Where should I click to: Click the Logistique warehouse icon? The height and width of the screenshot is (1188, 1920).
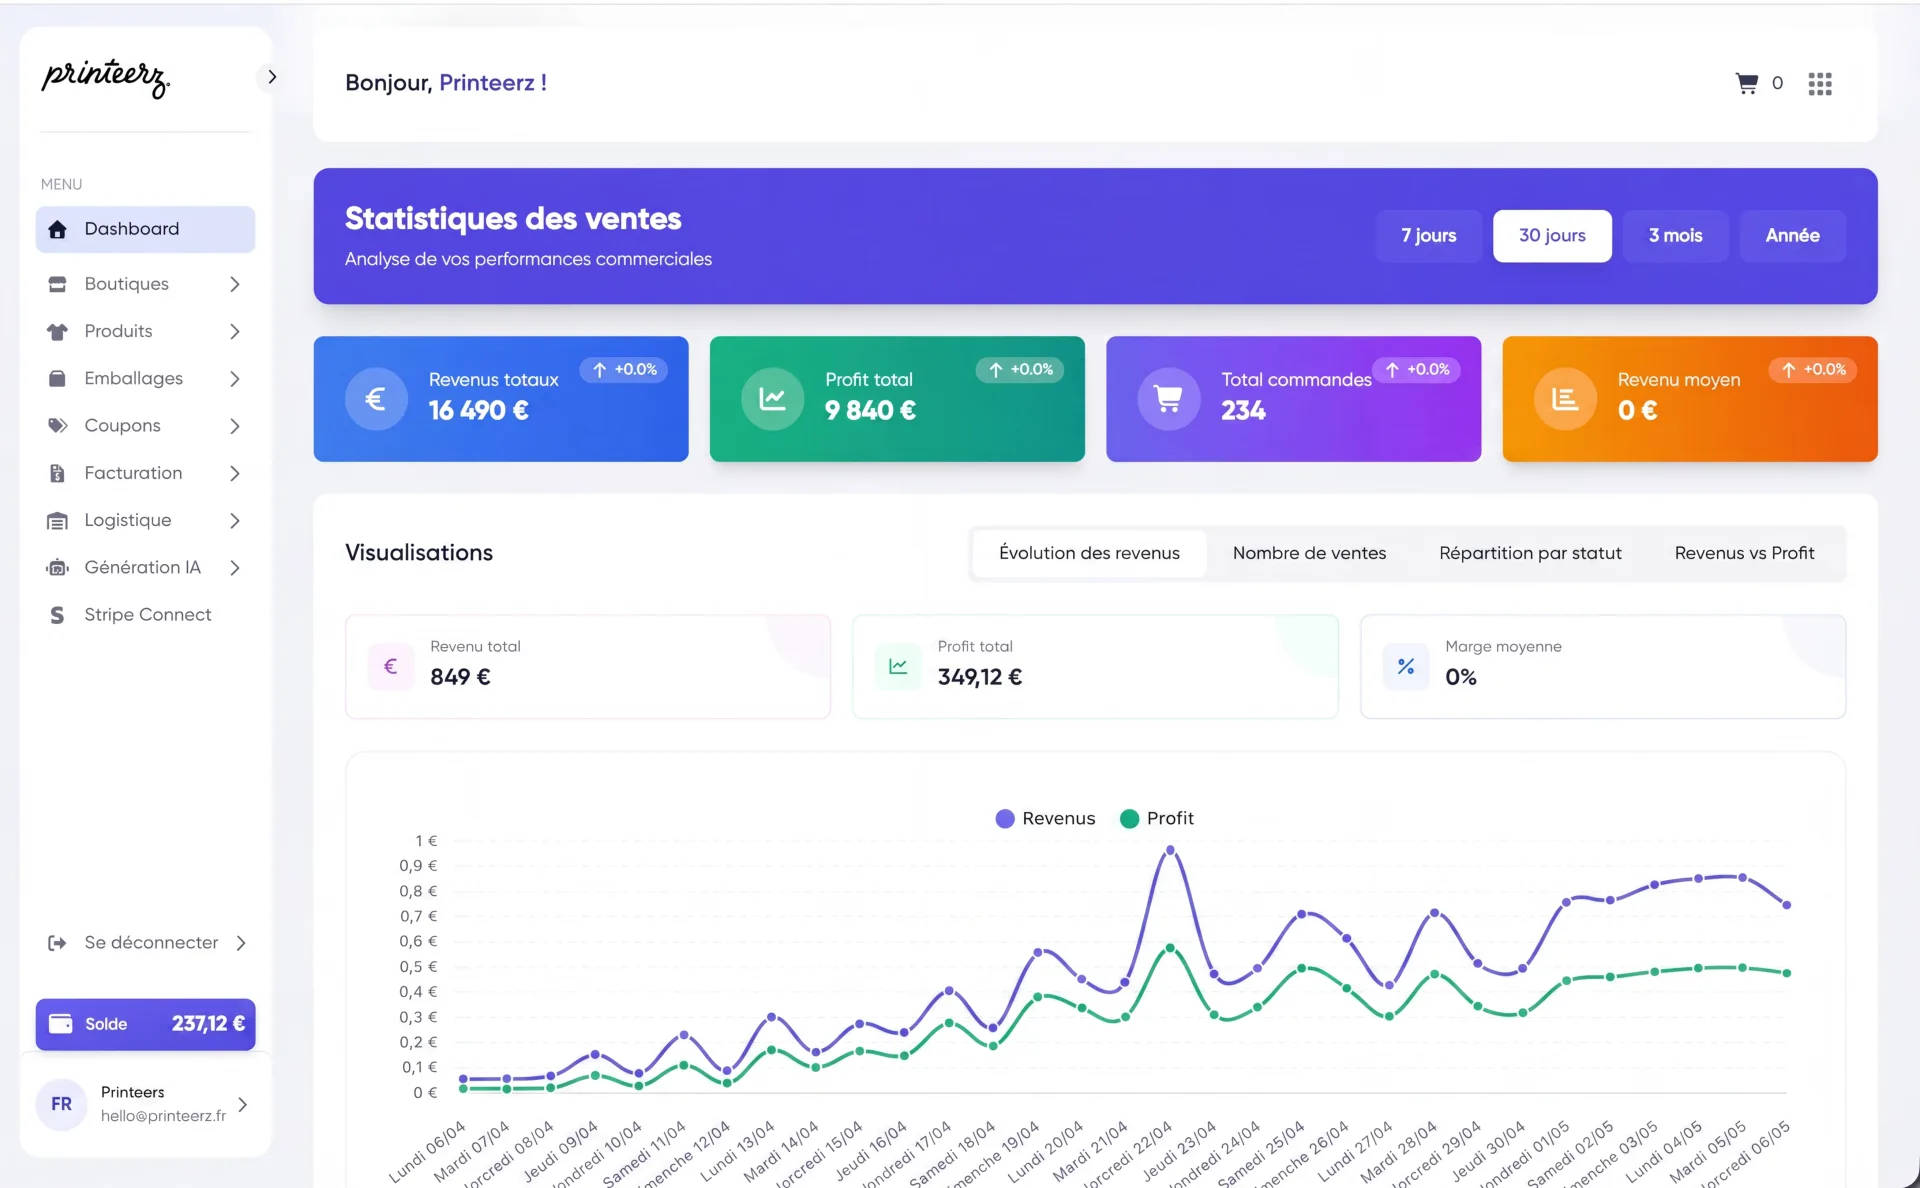(58, 520)
